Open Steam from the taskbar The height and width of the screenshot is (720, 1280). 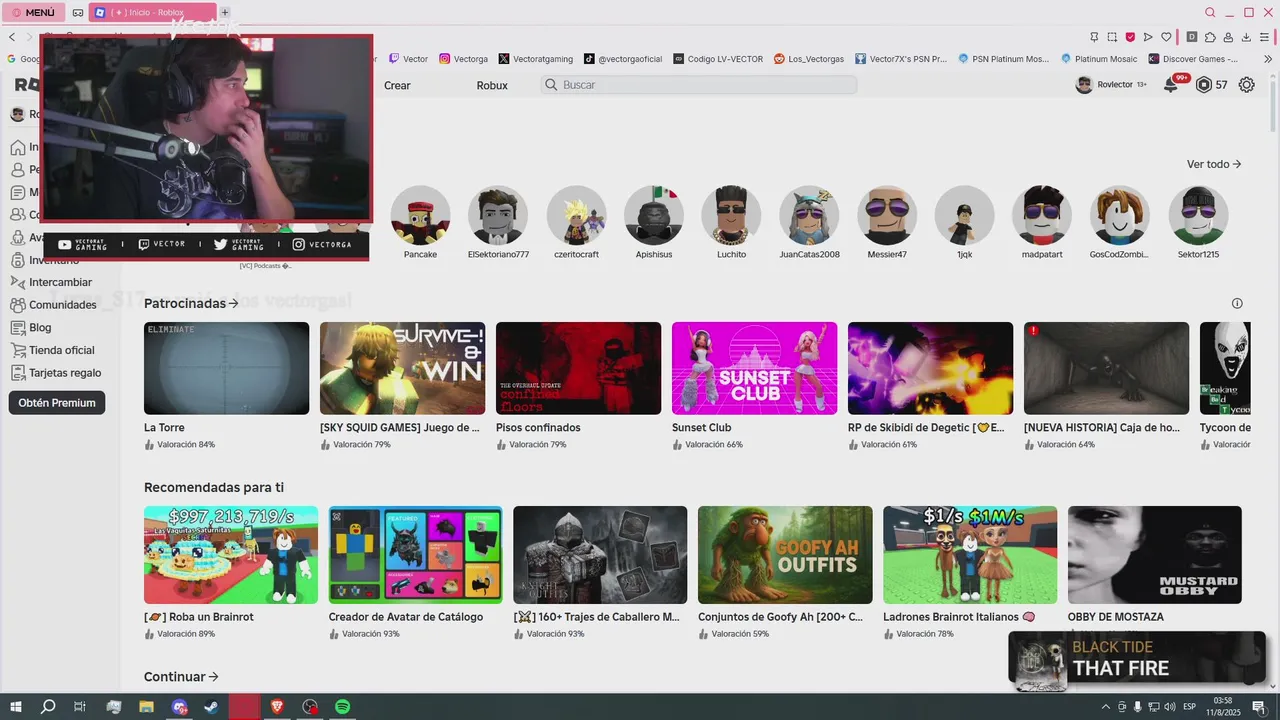[211, 707]
